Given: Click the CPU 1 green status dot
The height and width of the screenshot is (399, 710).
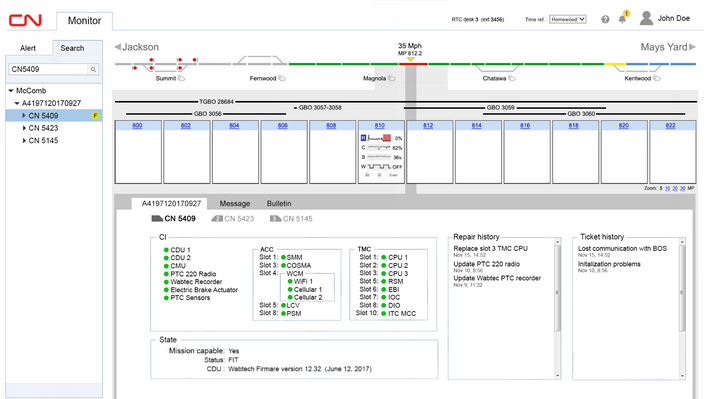Looking at the screenshot, I should pyautogui.click(x=384, y=257).
